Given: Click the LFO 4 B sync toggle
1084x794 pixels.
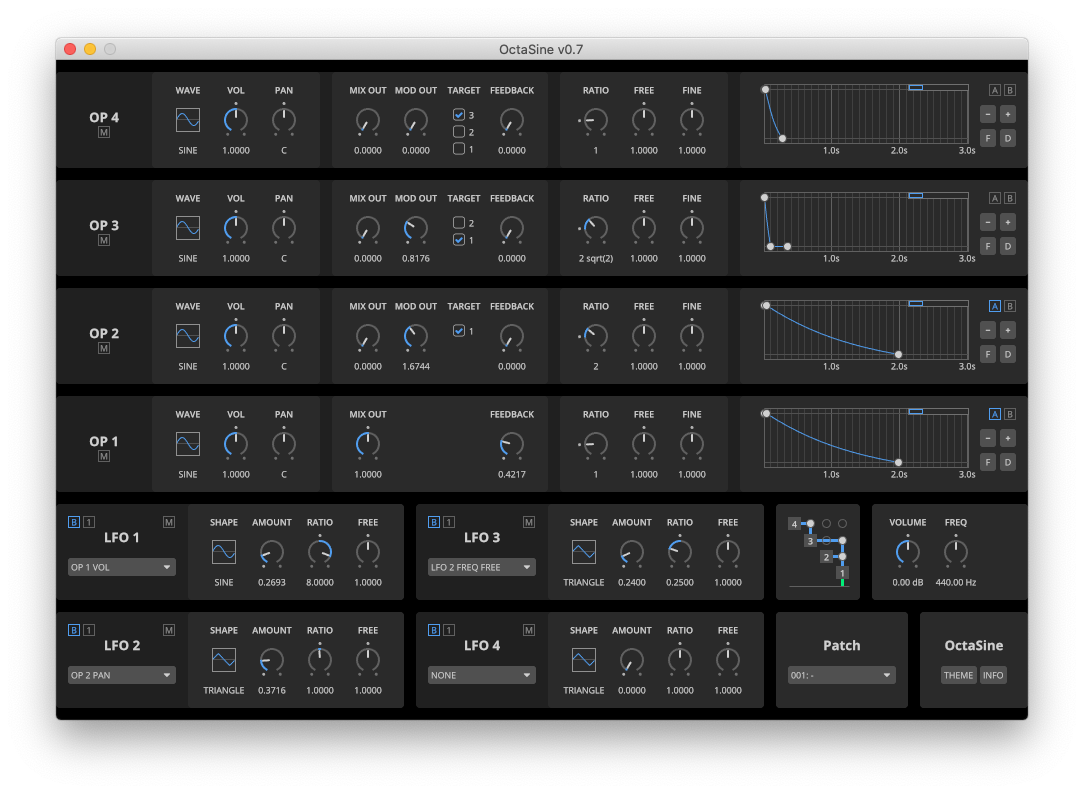Looking at the screenshot, I should [x=433, y=630].
